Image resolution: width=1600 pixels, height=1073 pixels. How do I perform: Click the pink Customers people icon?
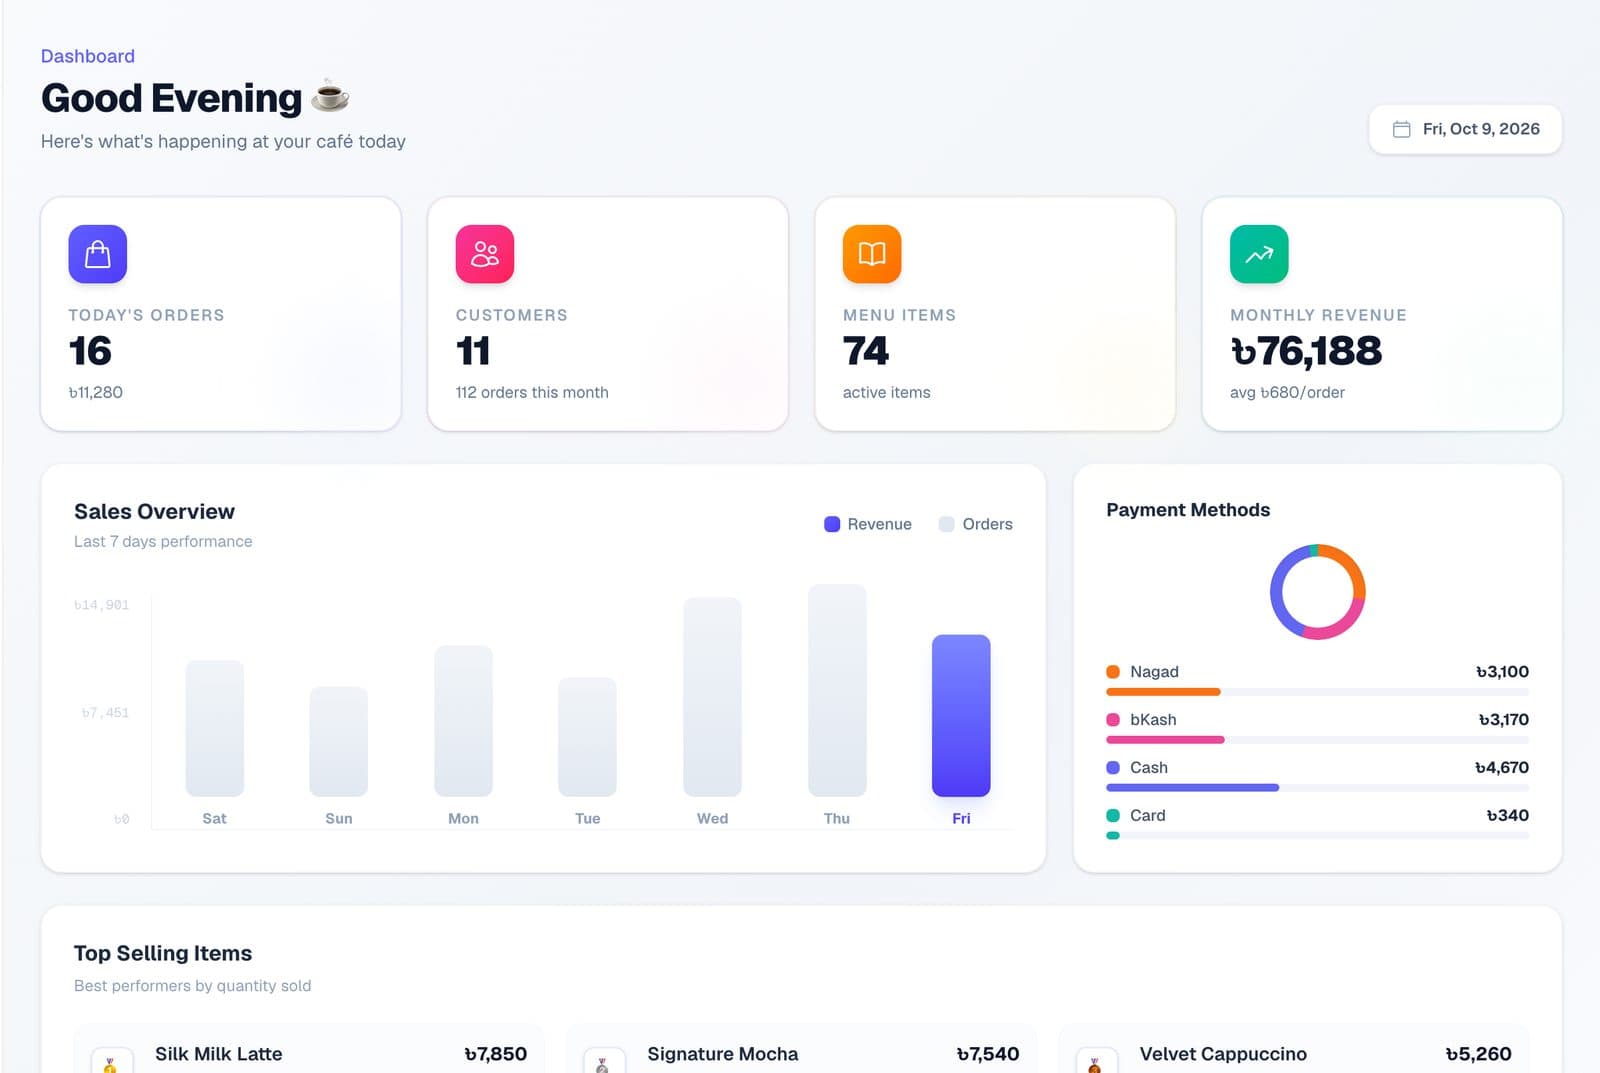[x=485, y=254]
